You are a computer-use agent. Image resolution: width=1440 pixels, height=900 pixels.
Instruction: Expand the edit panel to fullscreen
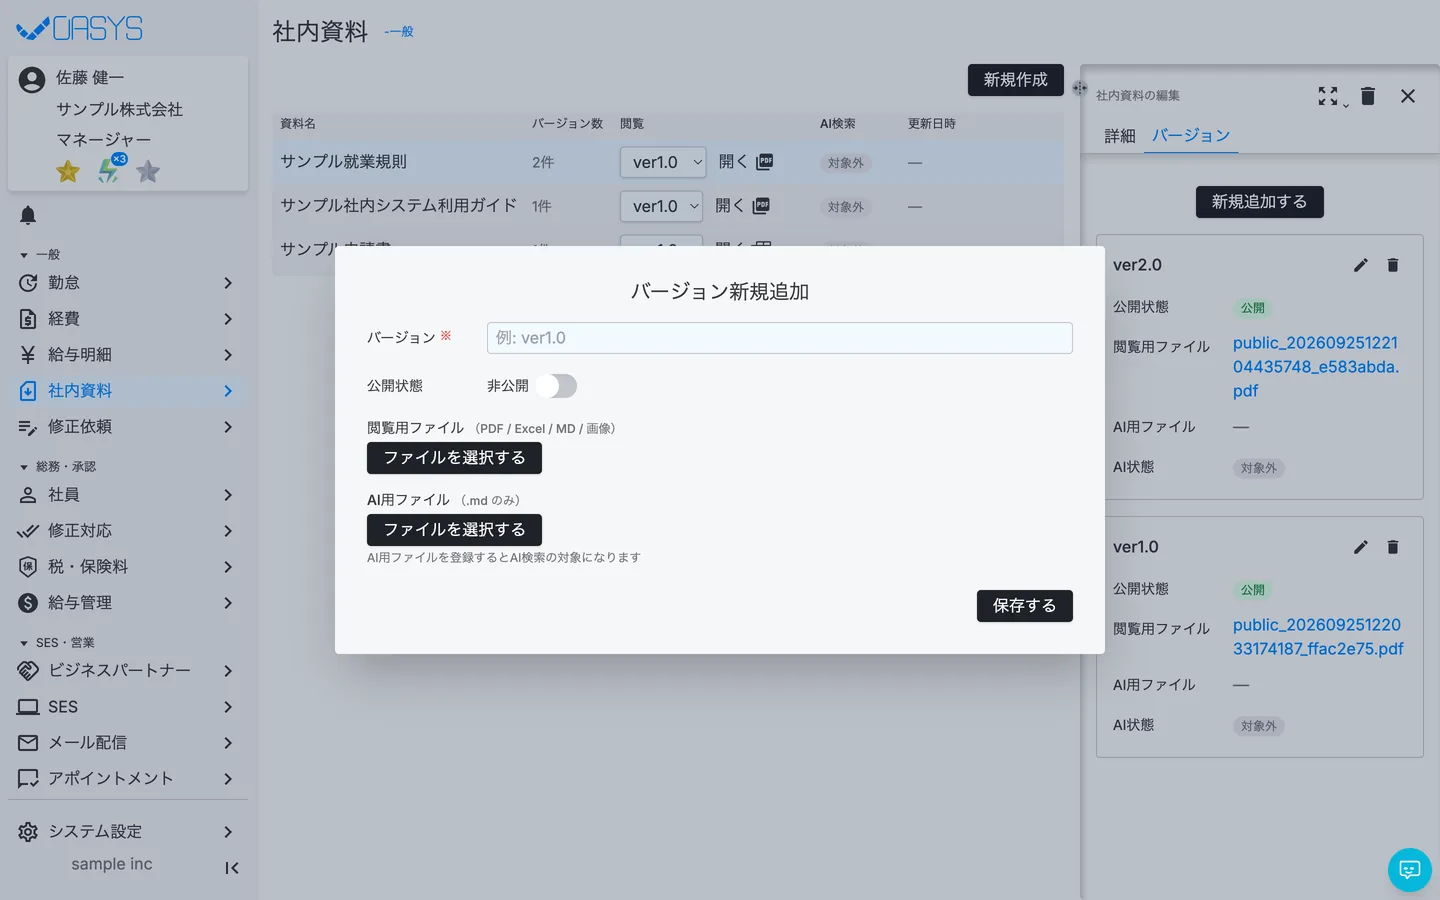coord(1328,96)
